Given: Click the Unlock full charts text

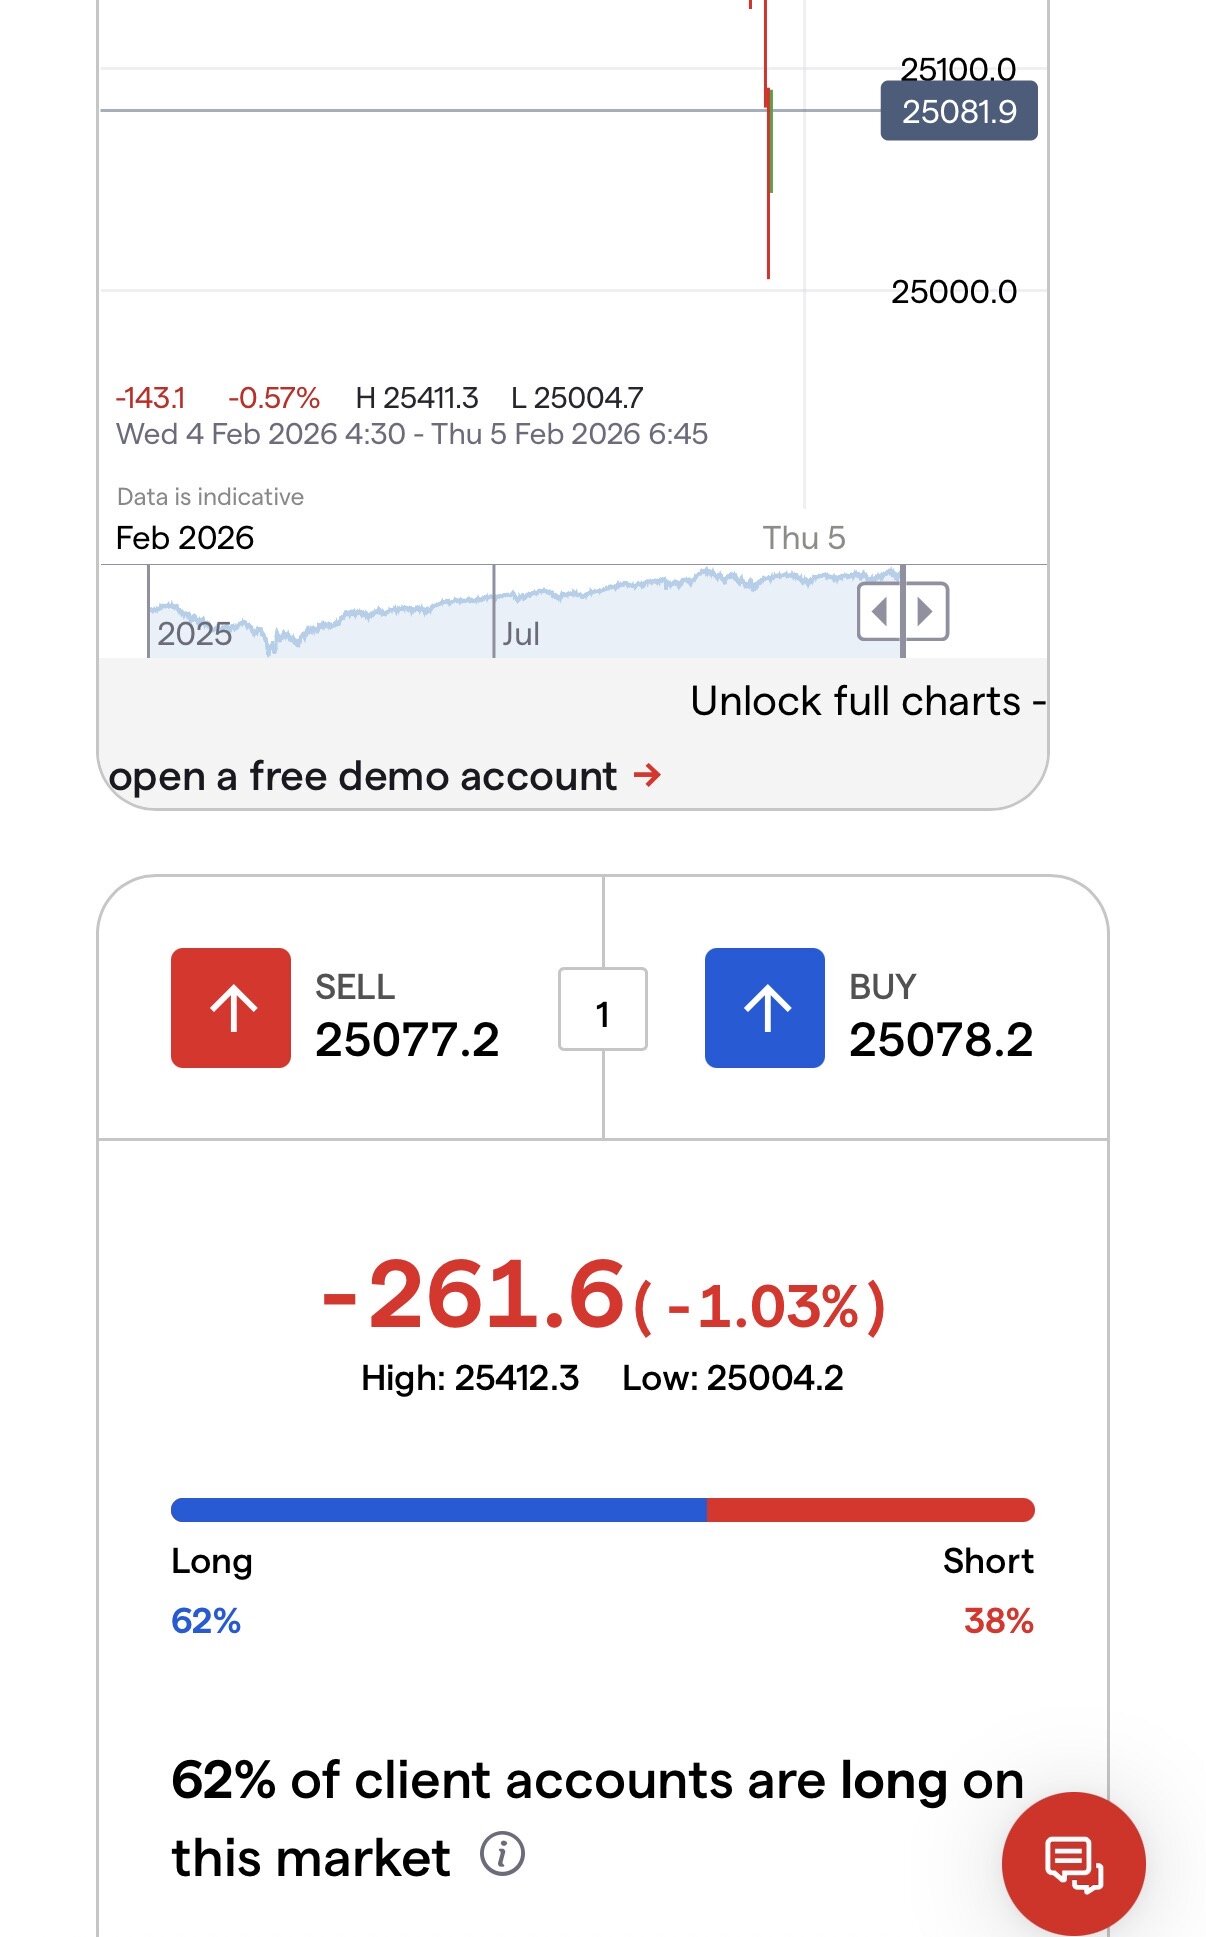Looking at the screenshot, I should click(856, 702).
